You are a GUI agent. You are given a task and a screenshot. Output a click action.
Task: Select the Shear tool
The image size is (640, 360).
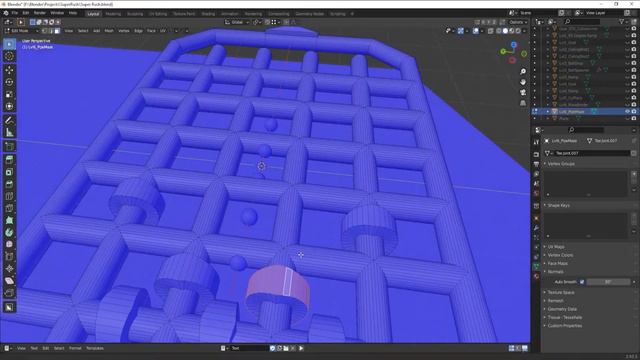(x=9, y=281)
